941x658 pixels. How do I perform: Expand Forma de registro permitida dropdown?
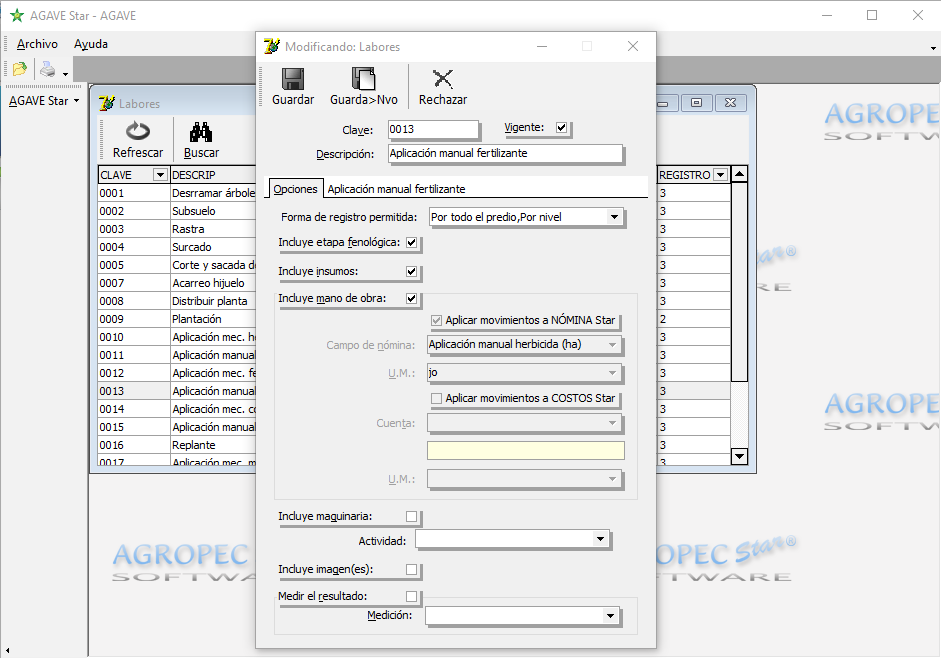click(x=614, y=217)
